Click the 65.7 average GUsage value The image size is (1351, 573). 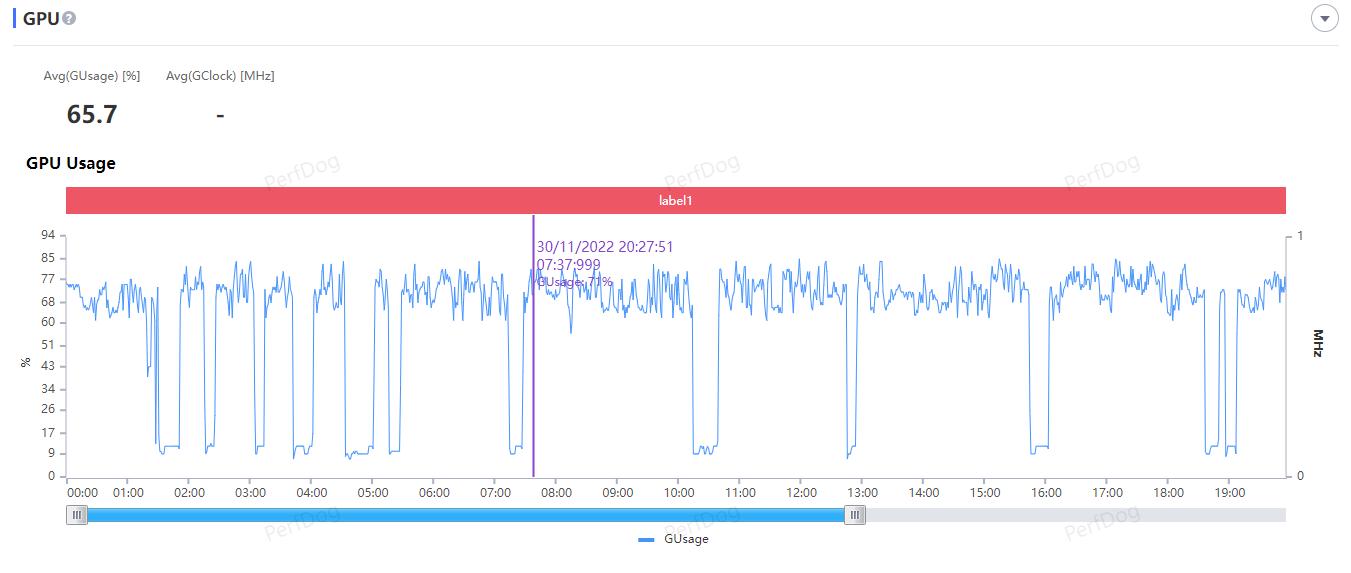coord(92,115)
